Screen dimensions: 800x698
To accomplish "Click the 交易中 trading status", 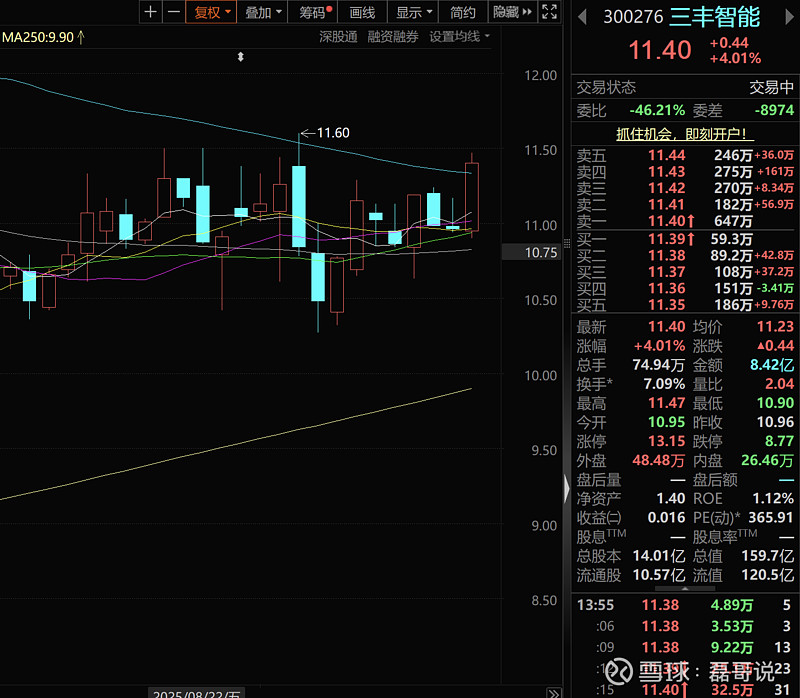I will pyautogui.click(x=771, y=87).
